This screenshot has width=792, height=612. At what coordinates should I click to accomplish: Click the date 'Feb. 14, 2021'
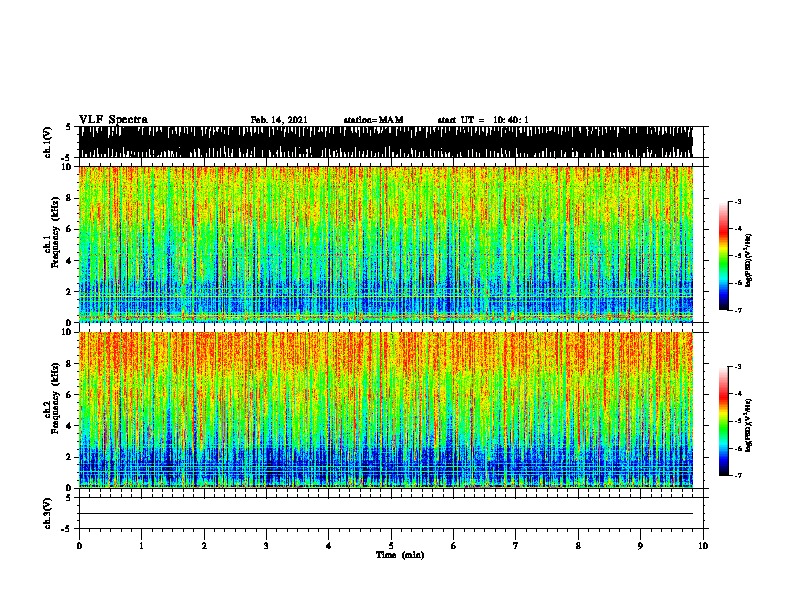279,120
